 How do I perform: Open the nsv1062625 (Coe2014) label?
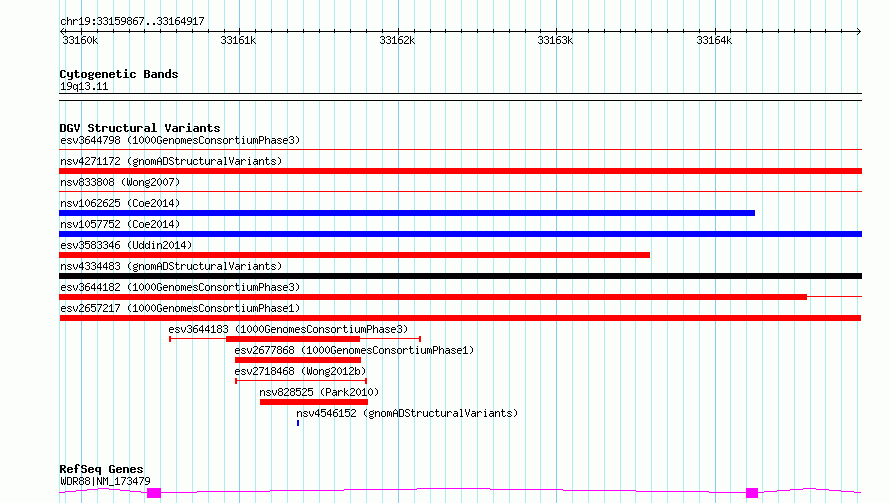point(120,203)
